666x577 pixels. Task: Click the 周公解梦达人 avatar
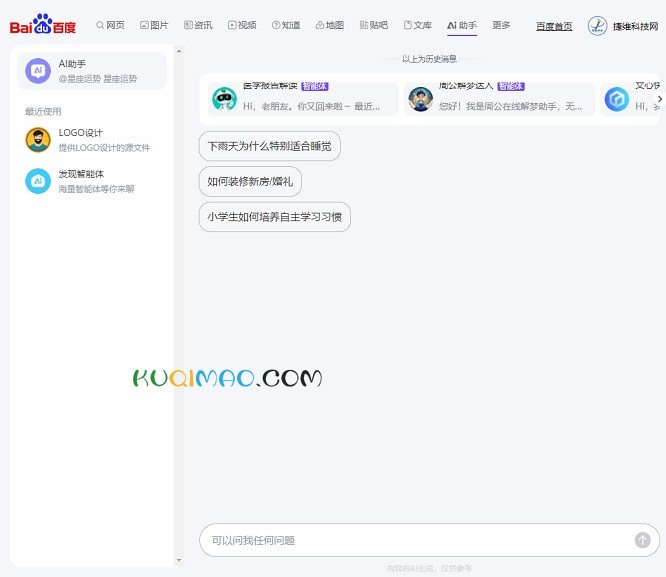coord(420,99)
